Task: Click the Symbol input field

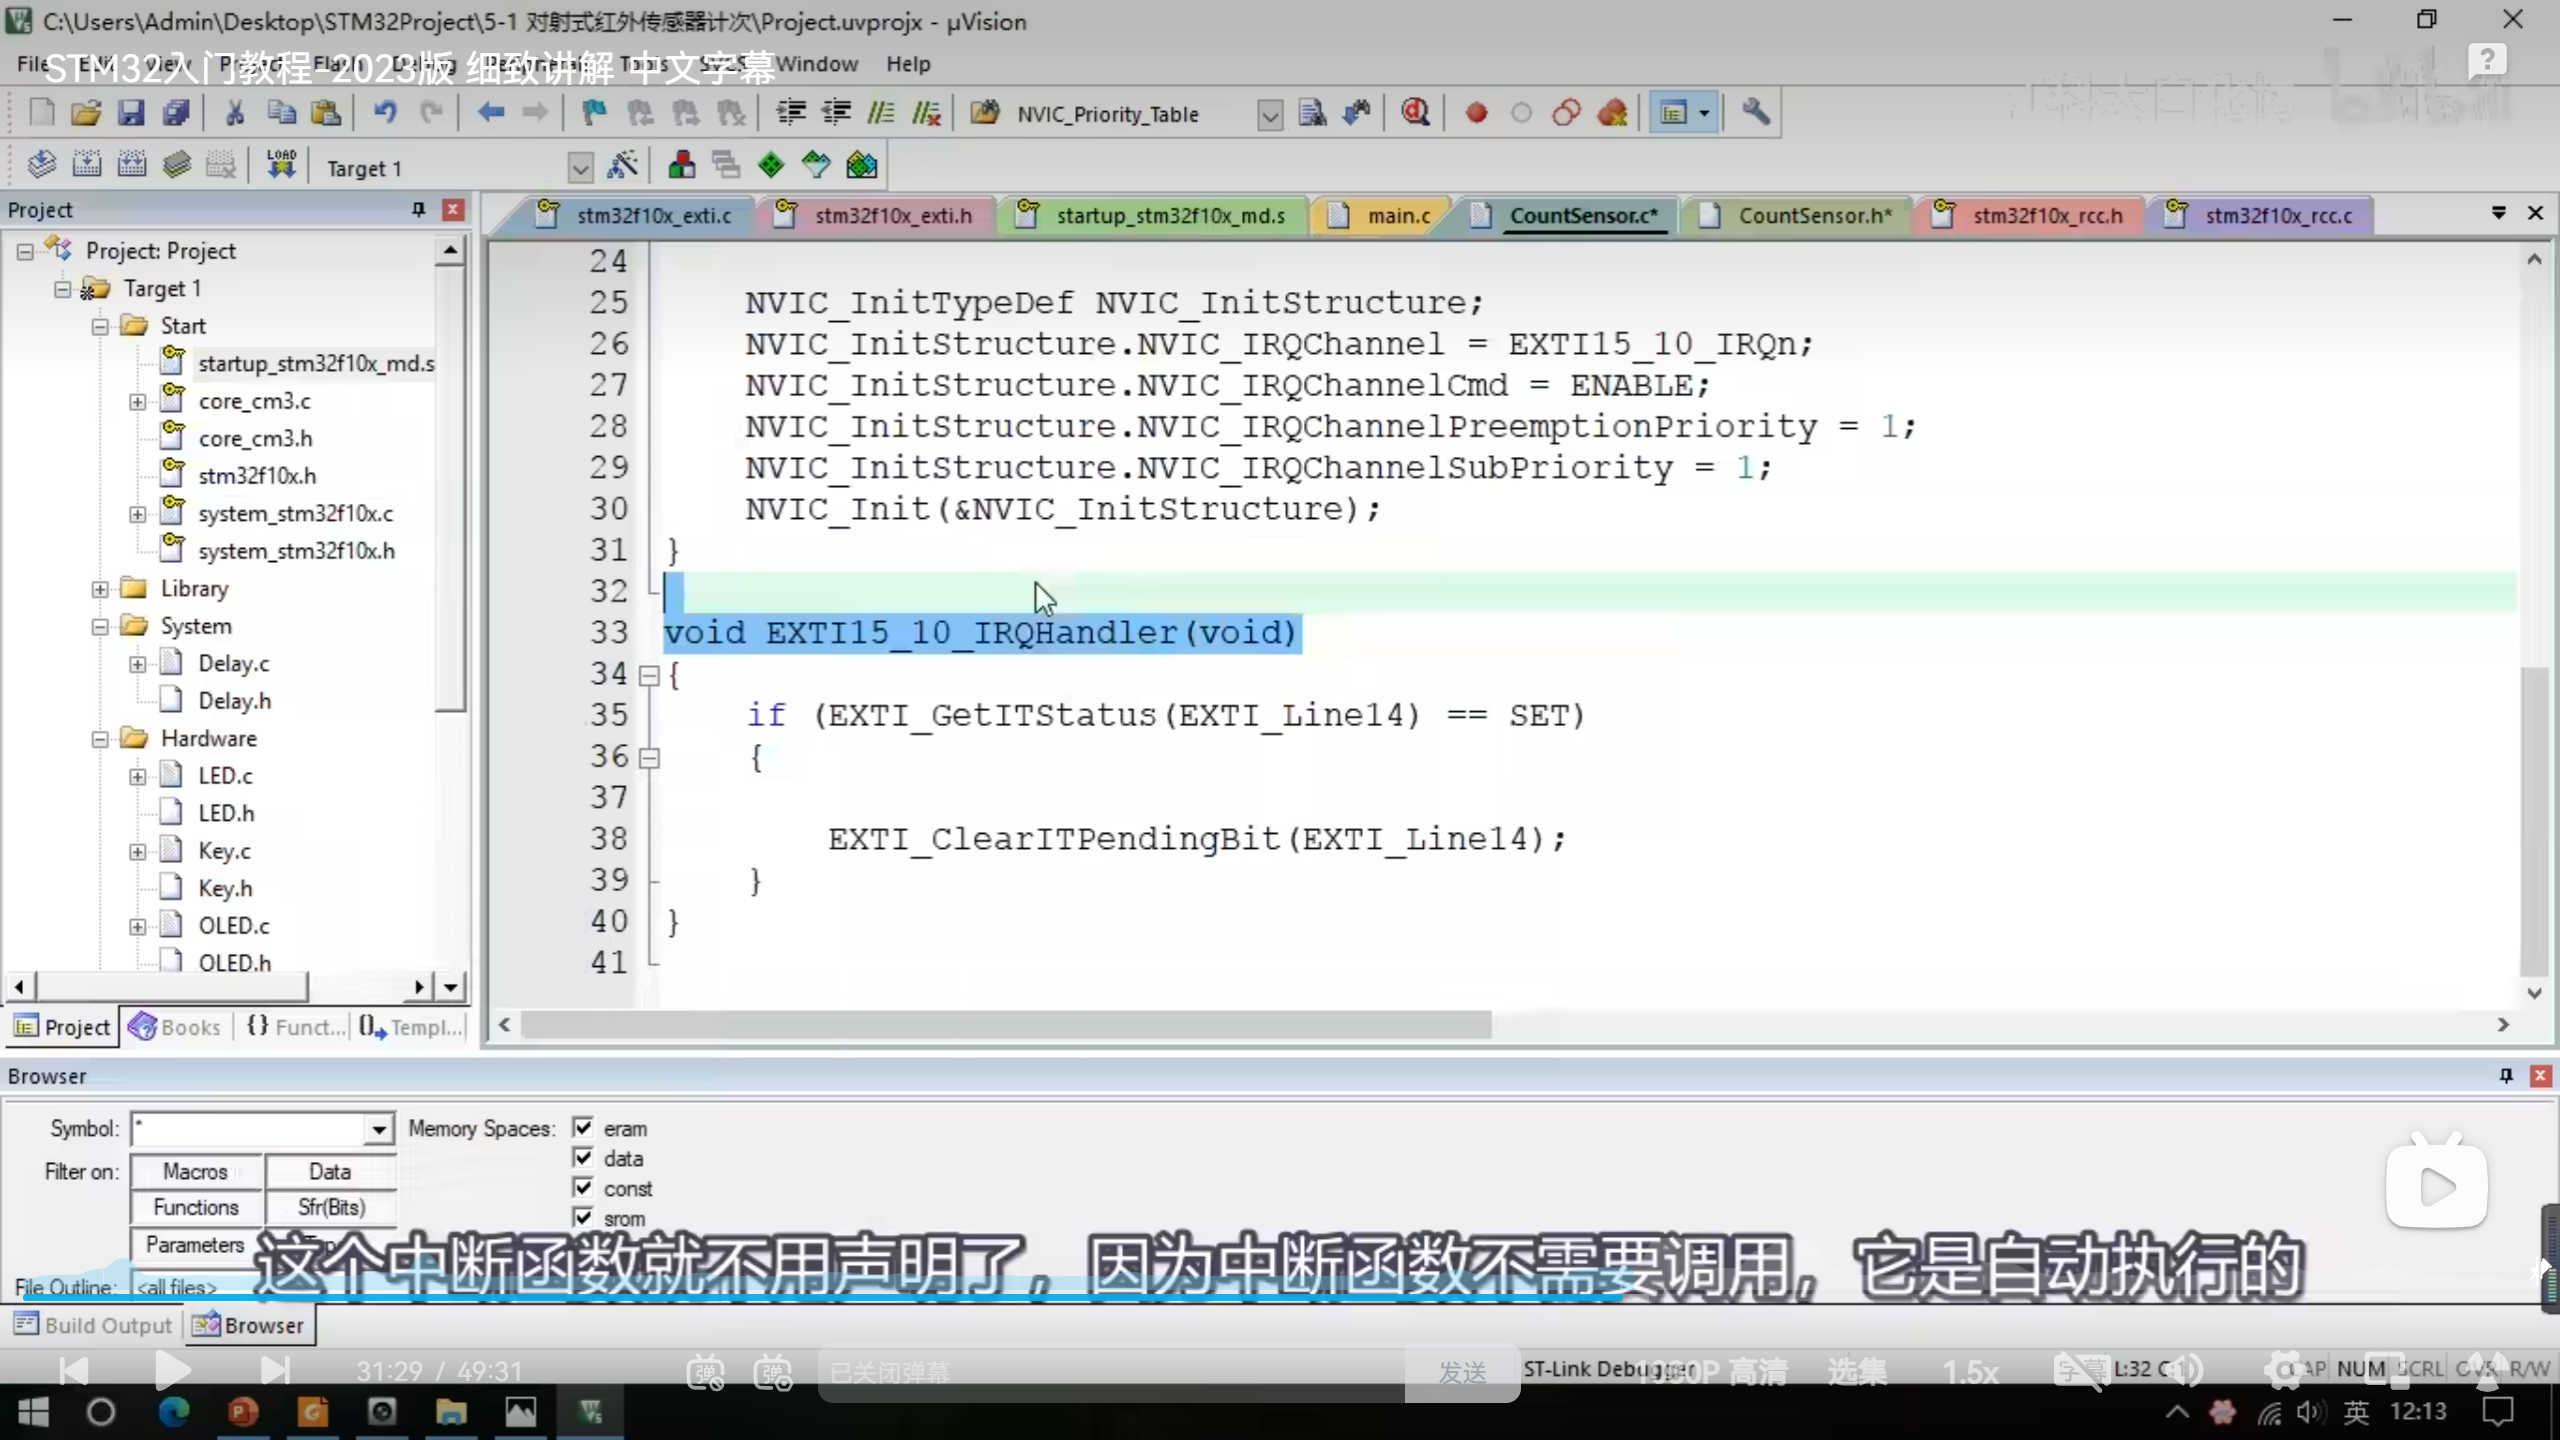Action: click(250, 1129)
